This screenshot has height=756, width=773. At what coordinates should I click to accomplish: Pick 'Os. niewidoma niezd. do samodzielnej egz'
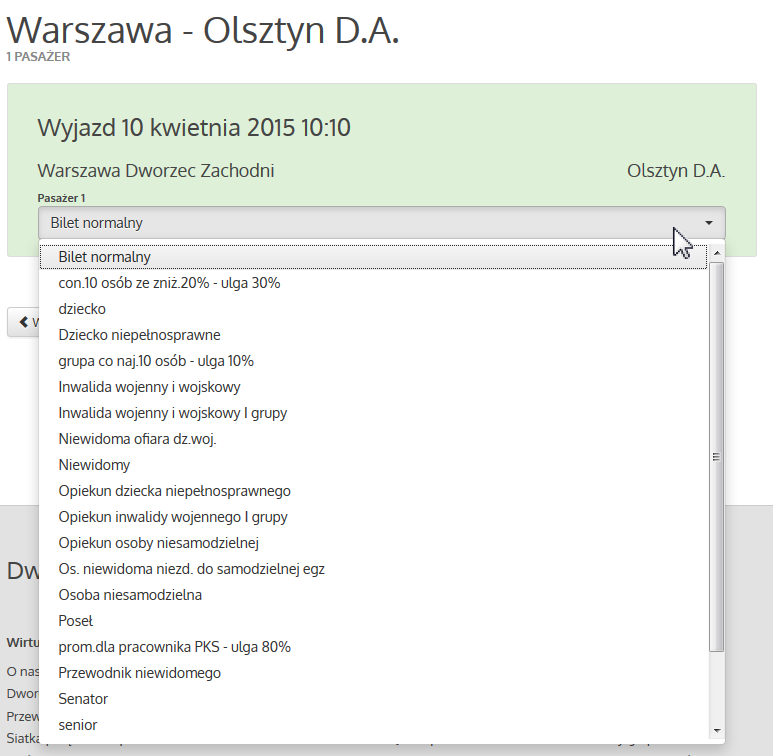click(x=373, y=569)
